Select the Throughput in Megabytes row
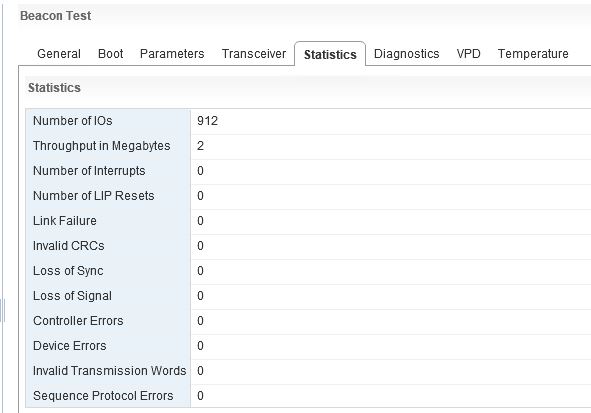This screenshot has width=591, height=413. 308,146
